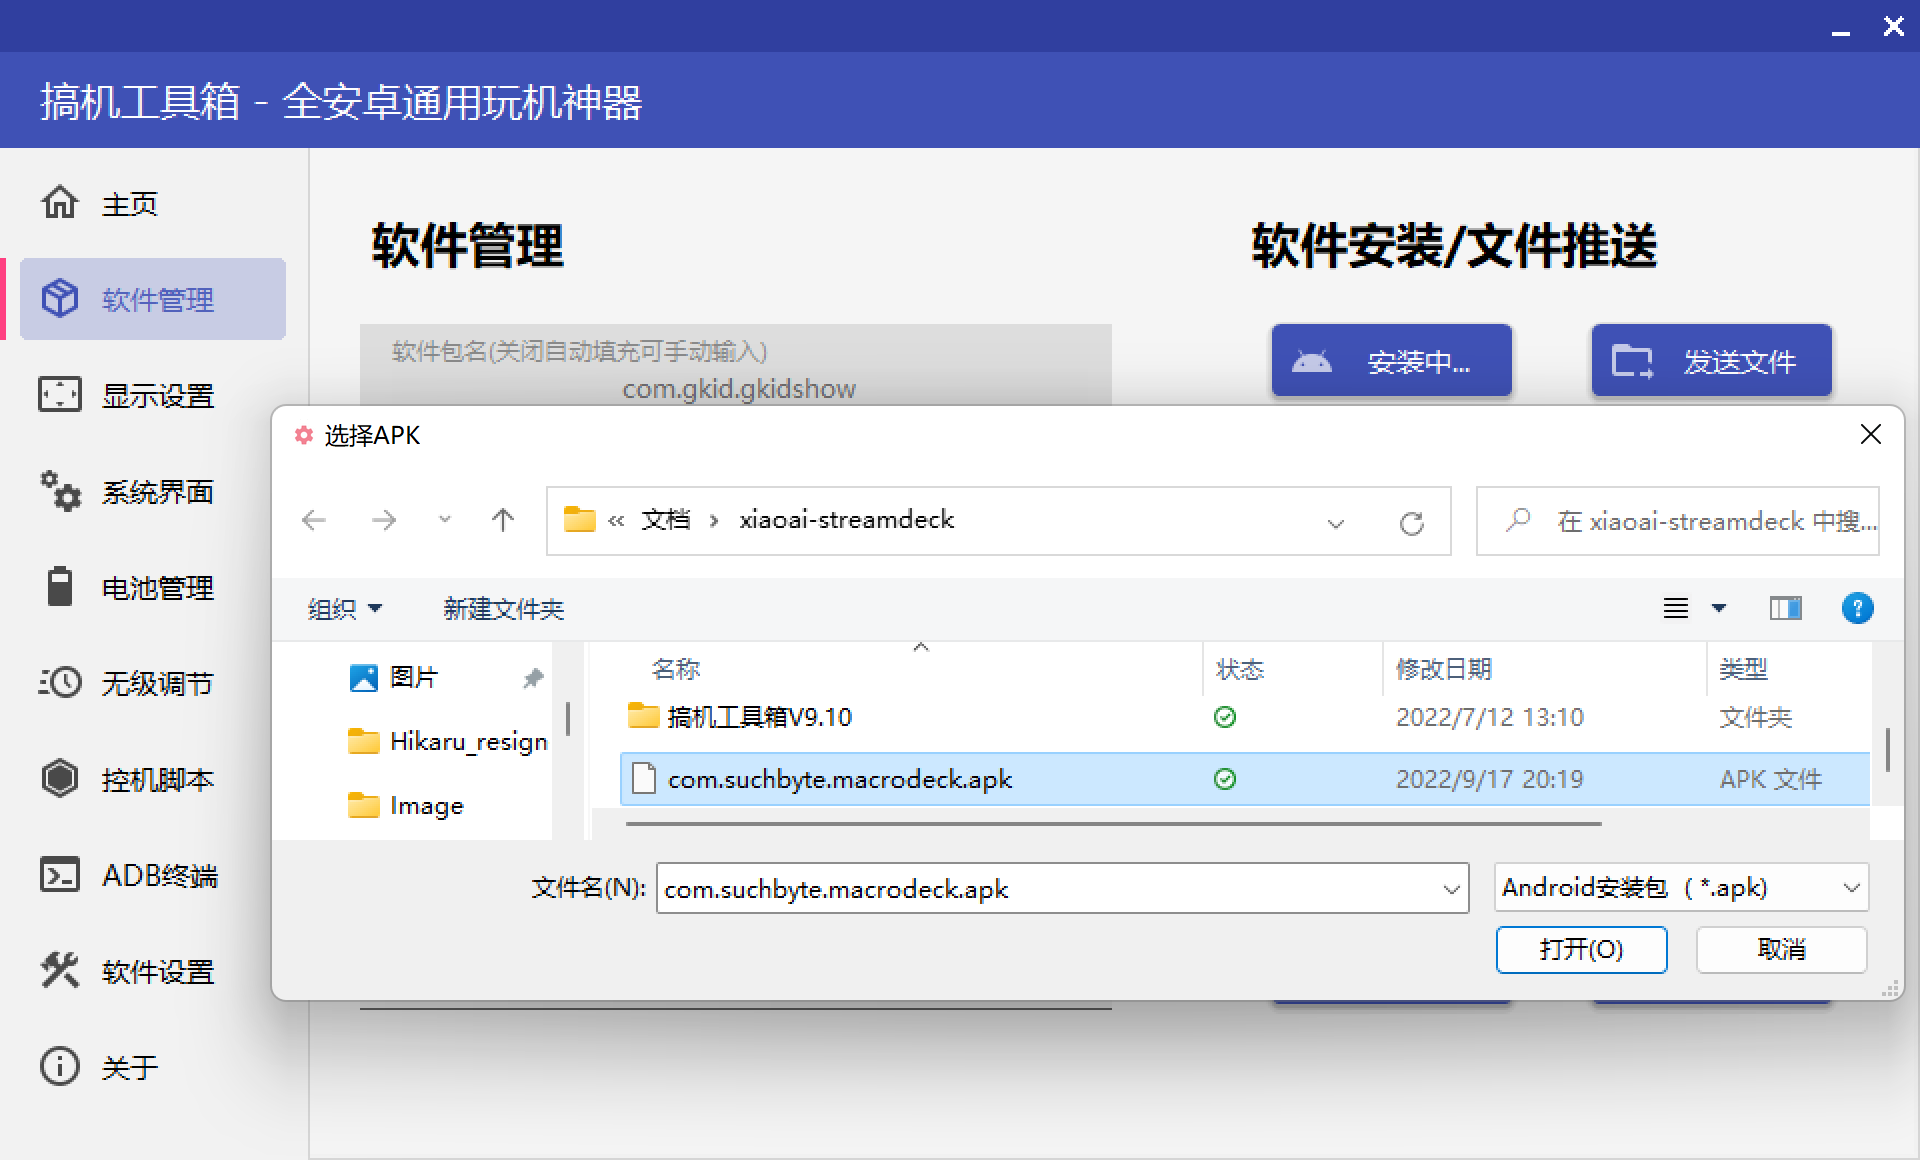Open the file type dropdown showing Android安装包
Image resolution: width=1920 pixels, height=1160 pixels.
pyautogui.click(x=1679, y=887)
